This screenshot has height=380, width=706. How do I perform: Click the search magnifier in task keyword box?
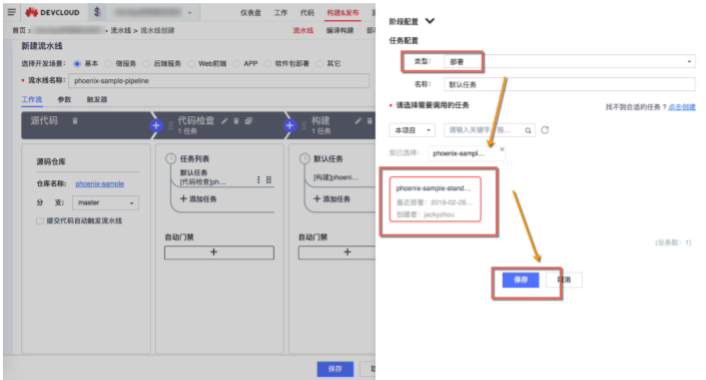tap(528, 130)
